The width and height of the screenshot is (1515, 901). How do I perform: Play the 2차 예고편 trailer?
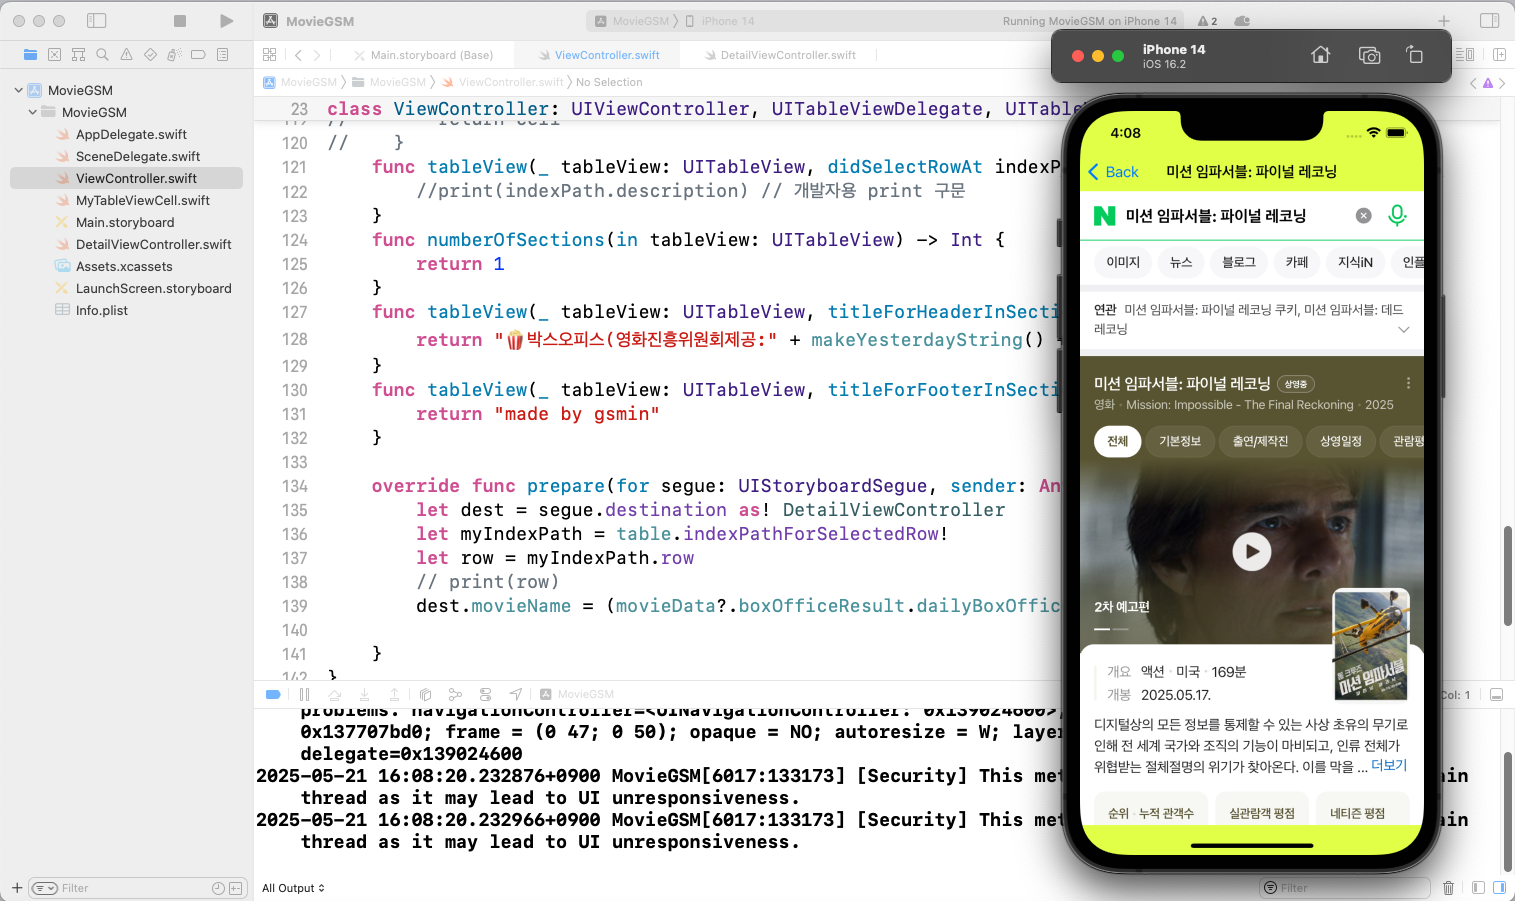1251,551
